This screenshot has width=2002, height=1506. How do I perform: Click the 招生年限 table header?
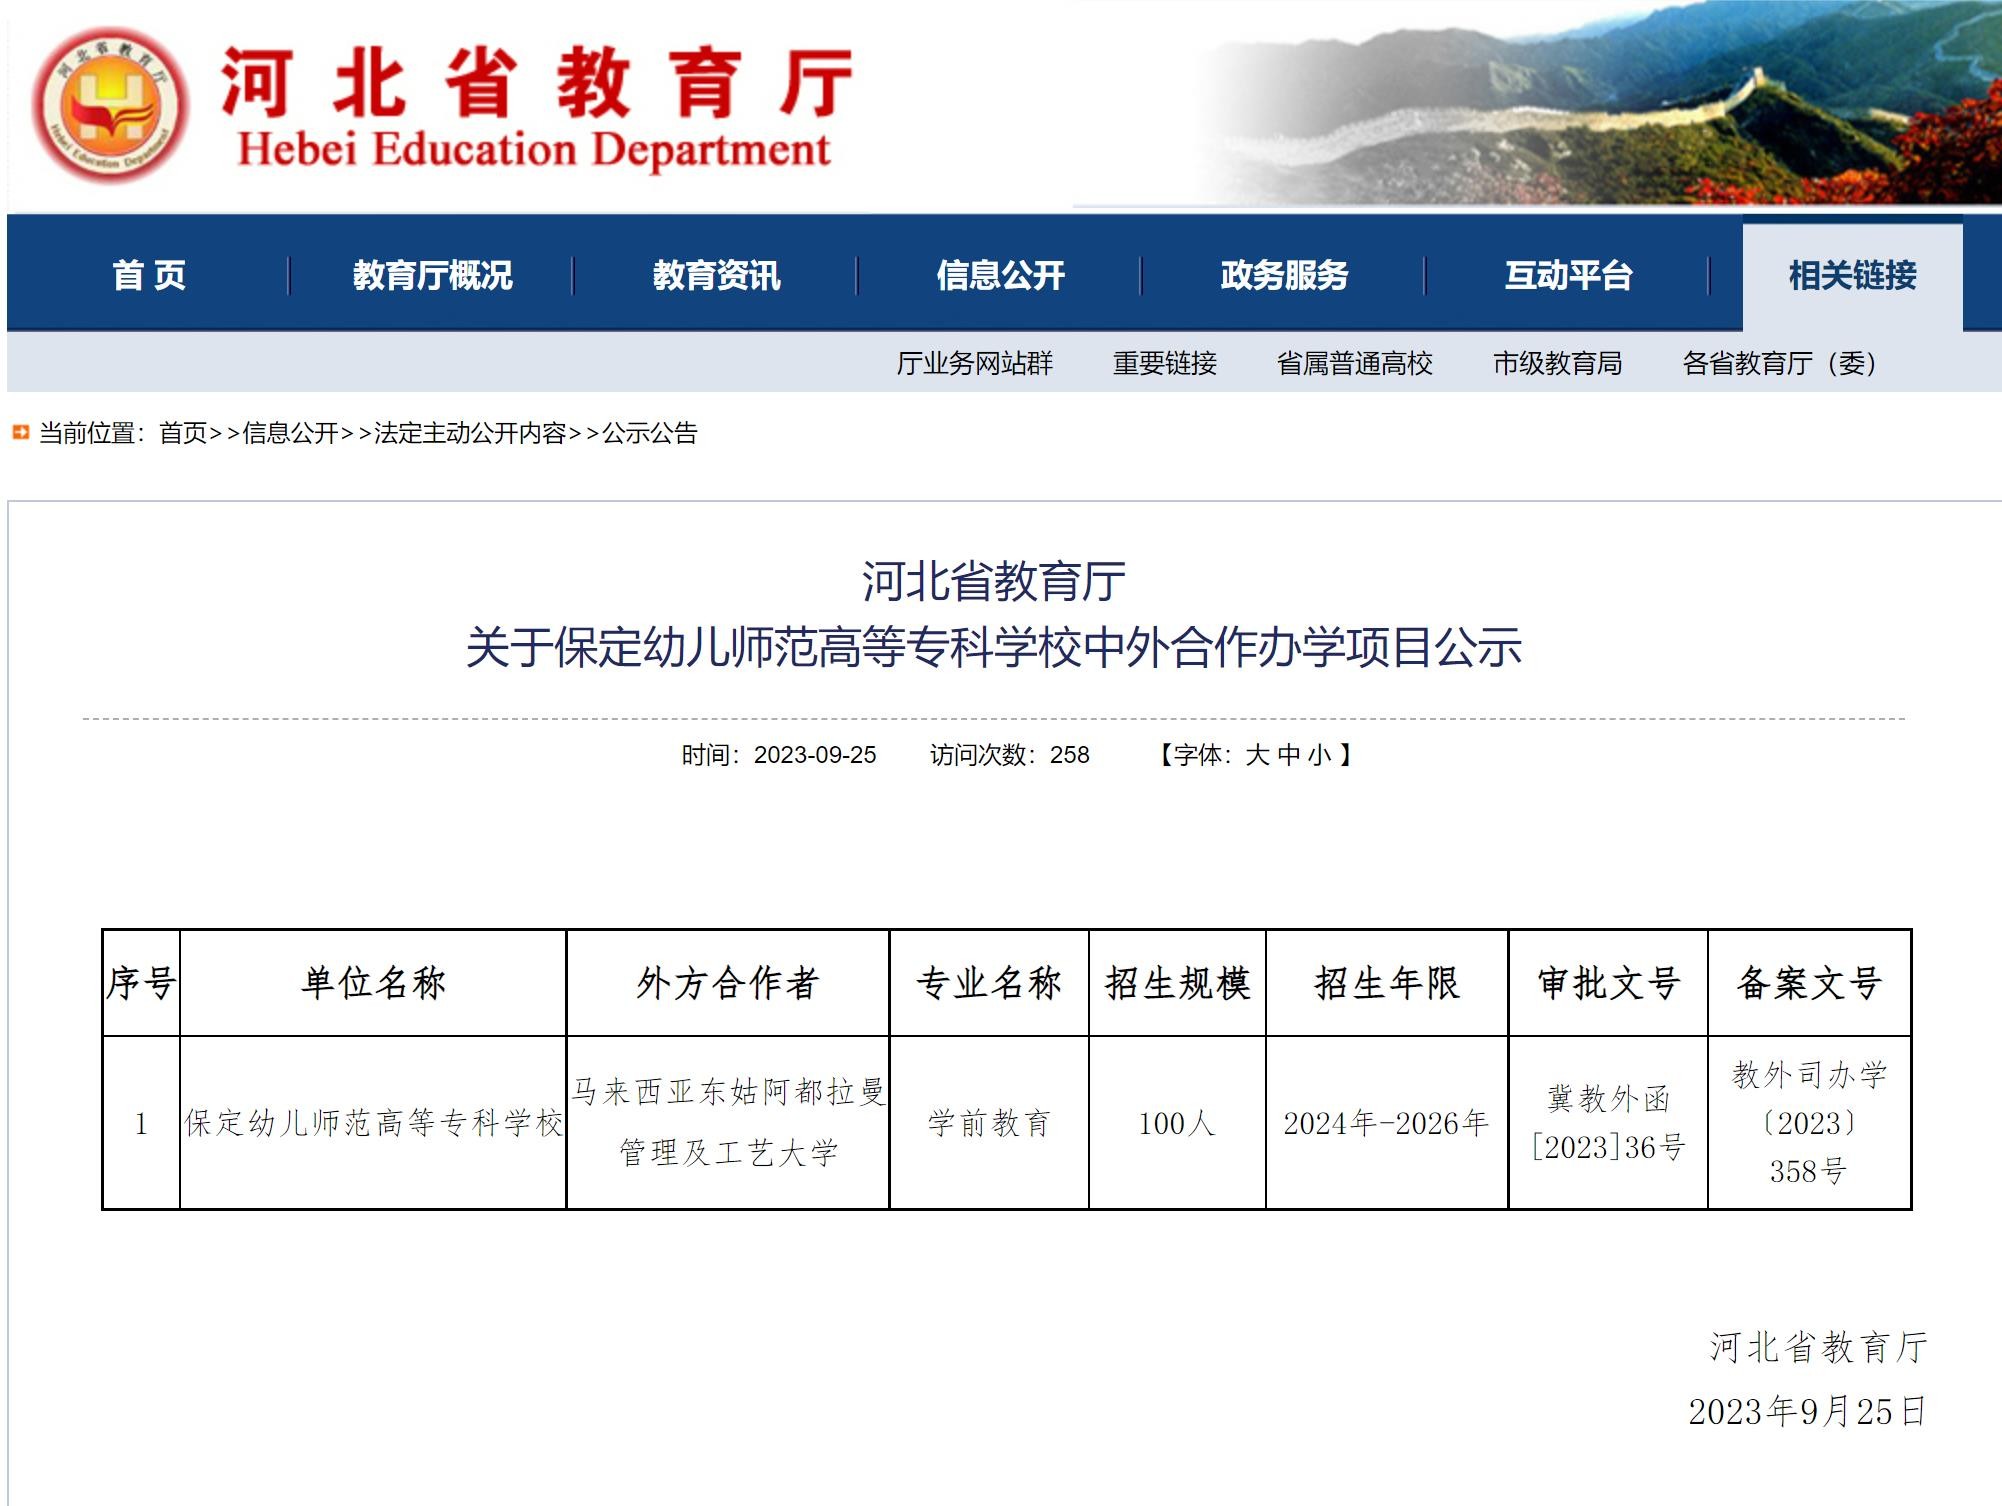(x=1387, y=983)
